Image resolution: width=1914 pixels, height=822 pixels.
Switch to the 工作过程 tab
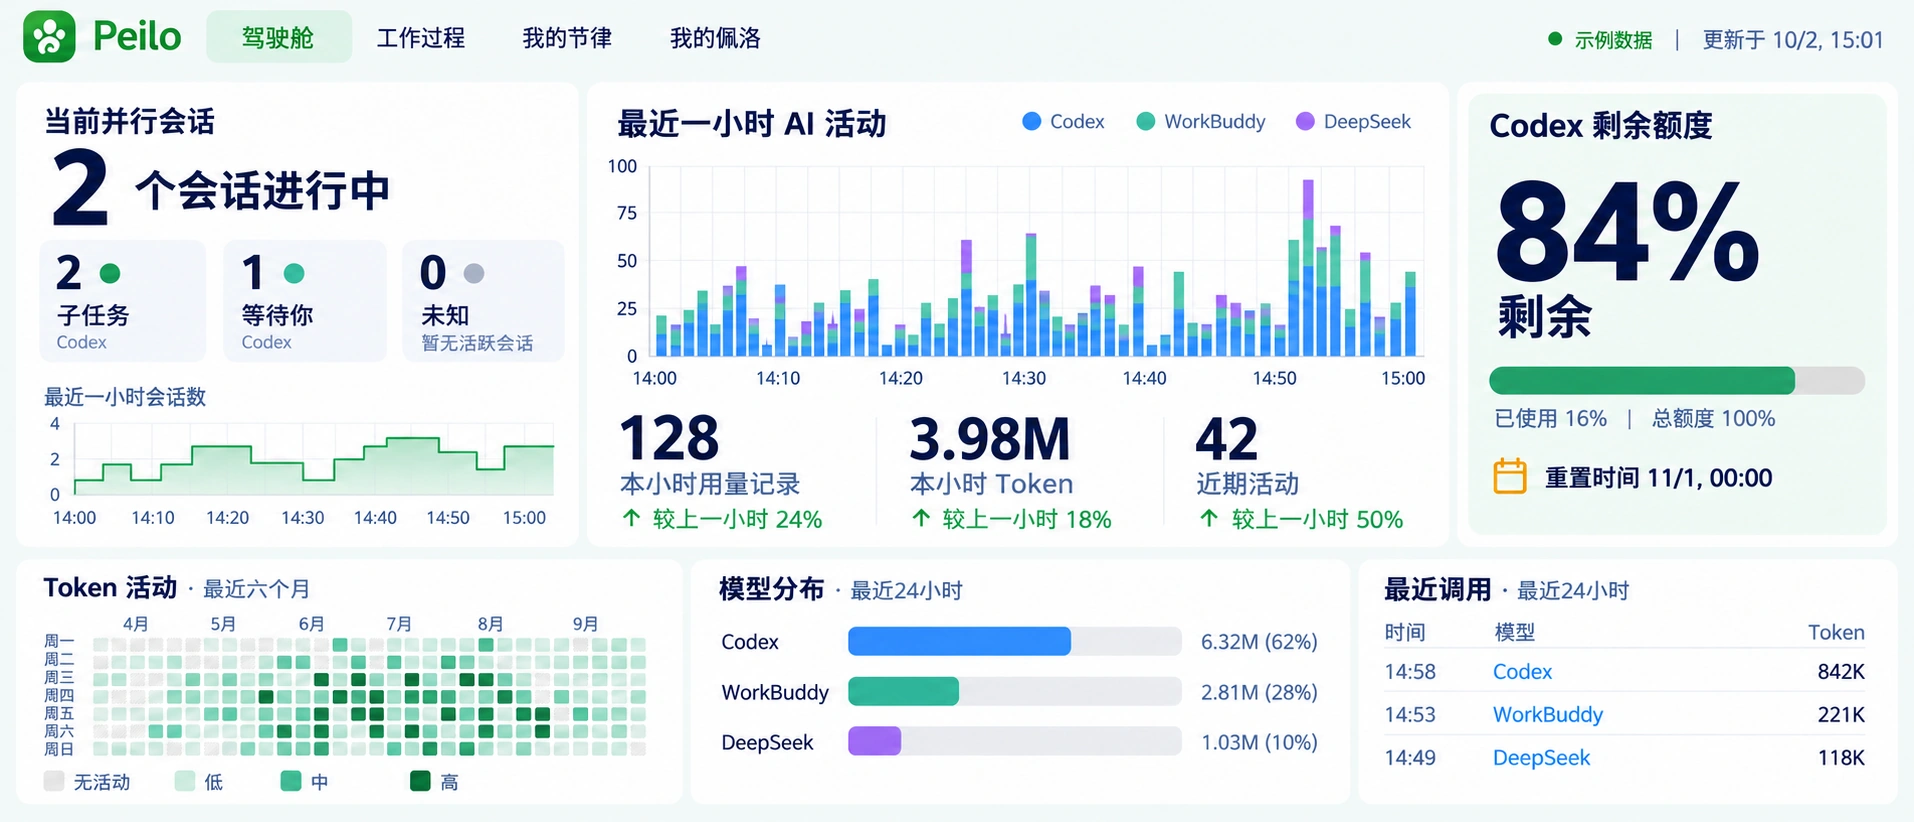pos(421,38)
